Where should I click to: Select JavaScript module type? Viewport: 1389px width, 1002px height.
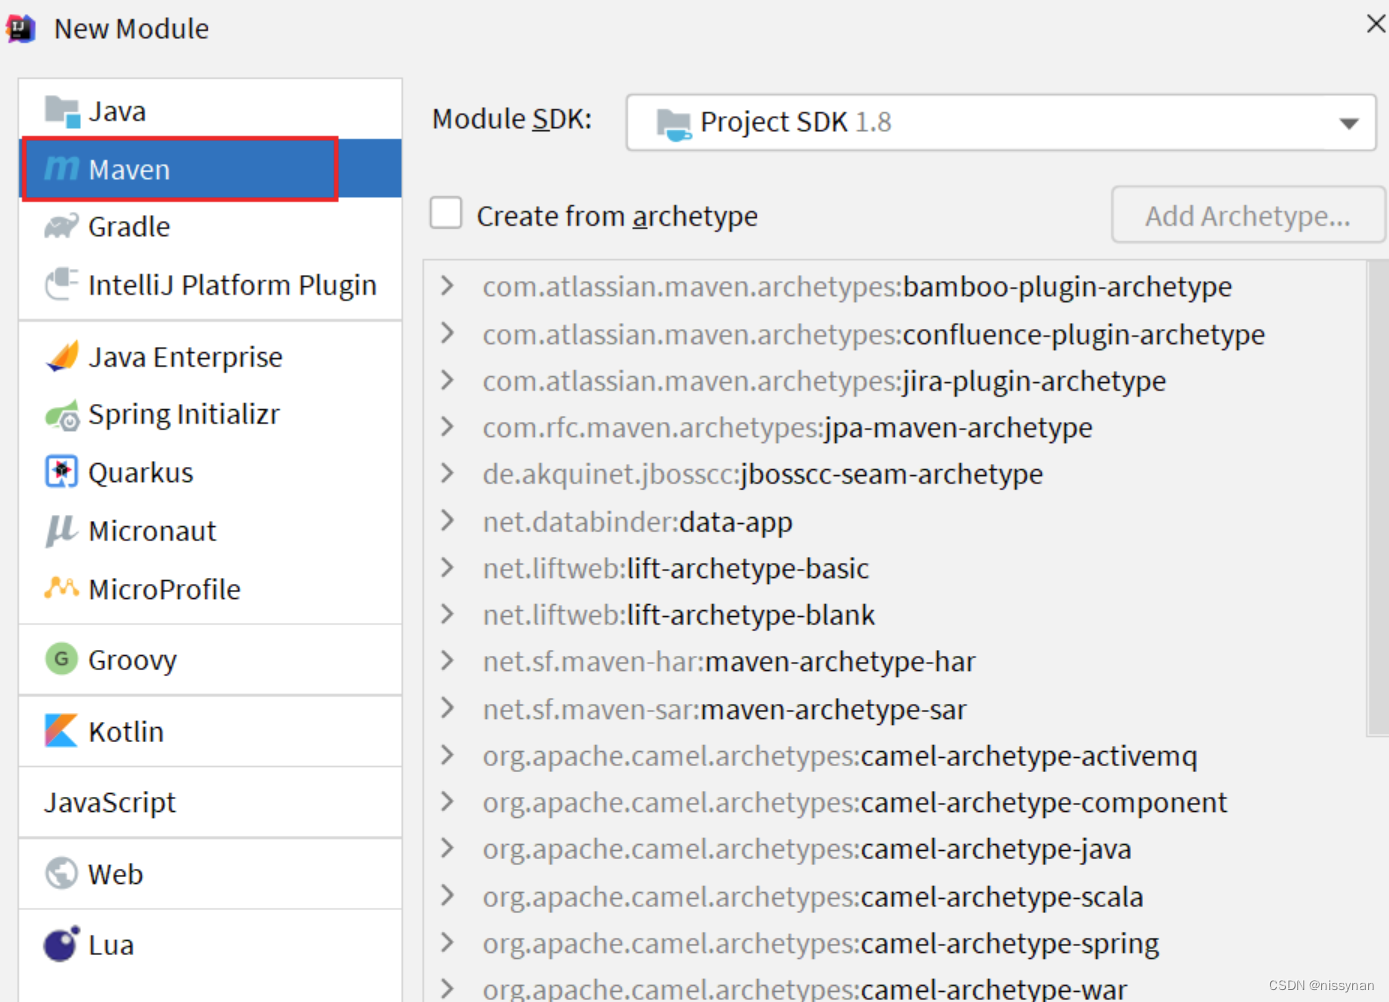[x=210, y=802]
